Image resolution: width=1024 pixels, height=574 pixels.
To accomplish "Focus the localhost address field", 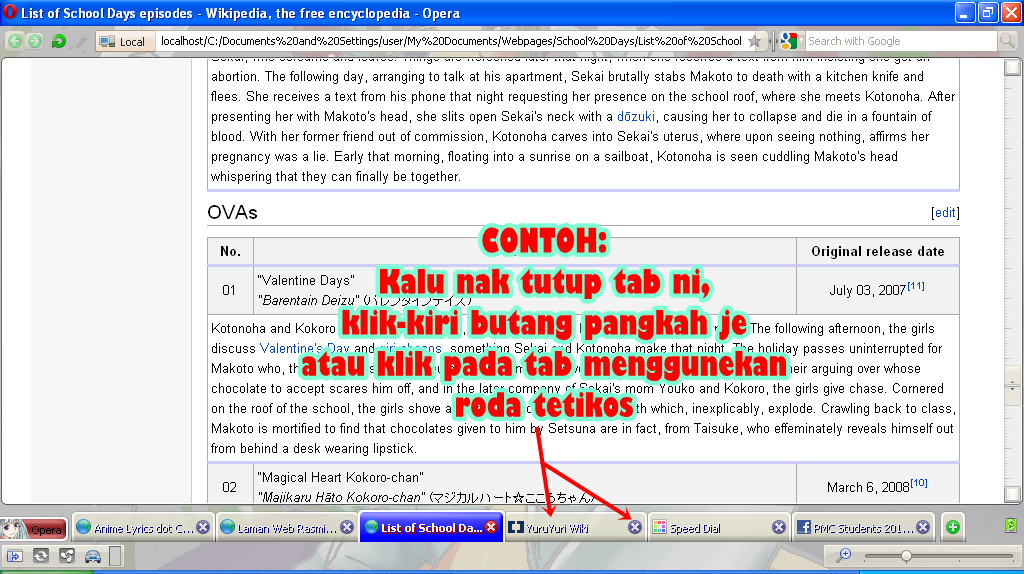I will (x=451, y=41).
